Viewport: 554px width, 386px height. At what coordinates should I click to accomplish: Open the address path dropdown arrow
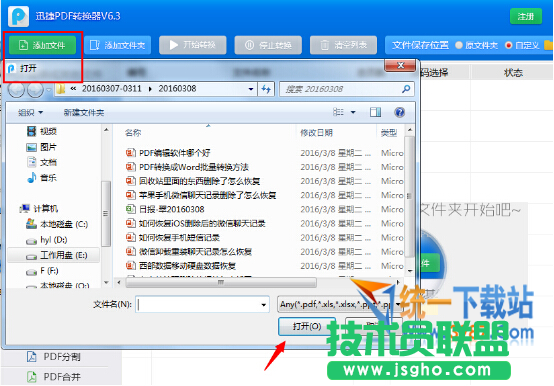point(251,89)
